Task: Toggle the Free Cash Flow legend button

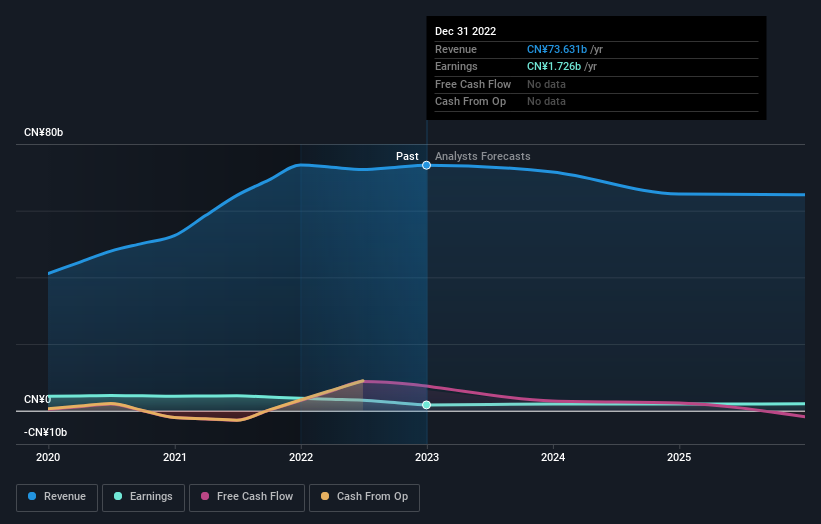Action: tap(247, 497)
